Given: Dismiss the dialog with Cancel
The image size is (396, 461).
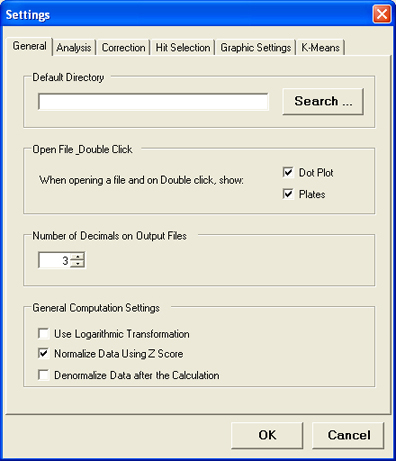Looking at the screenshot, I should click(x=348, y=435).
